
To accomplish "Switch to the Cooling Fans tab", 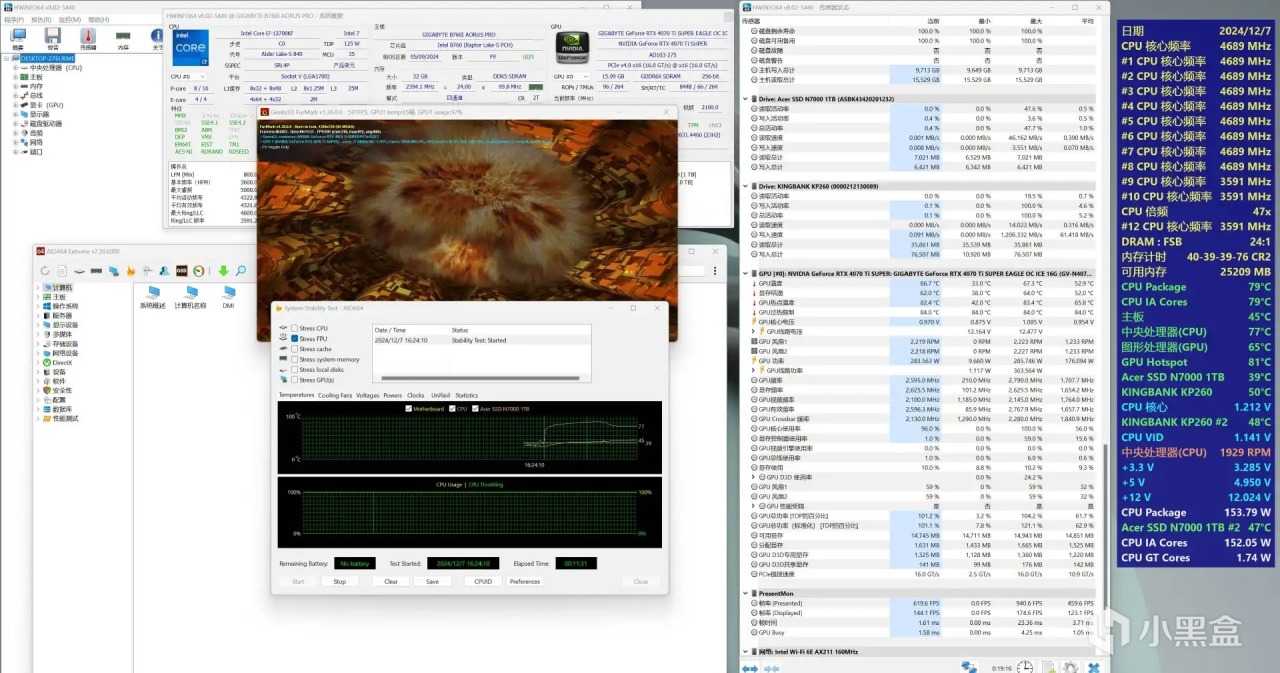I will 335,395.
